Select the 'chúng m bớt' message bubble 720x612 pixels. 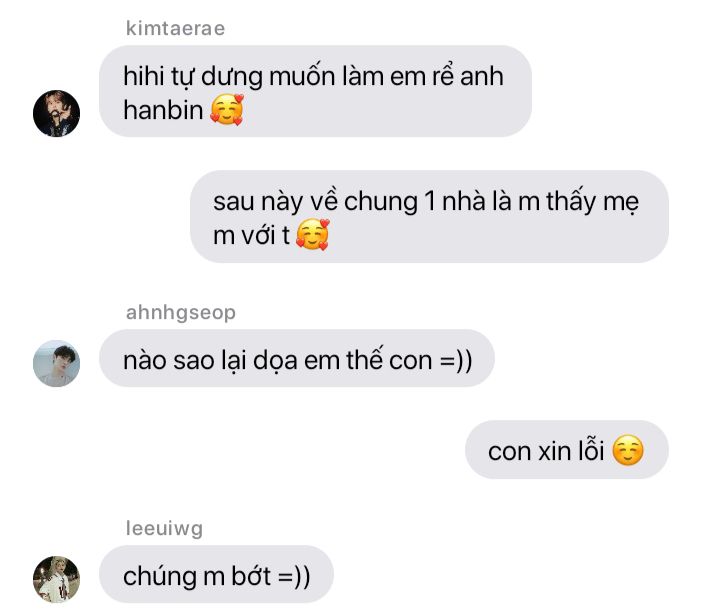(x=216, y=574)
